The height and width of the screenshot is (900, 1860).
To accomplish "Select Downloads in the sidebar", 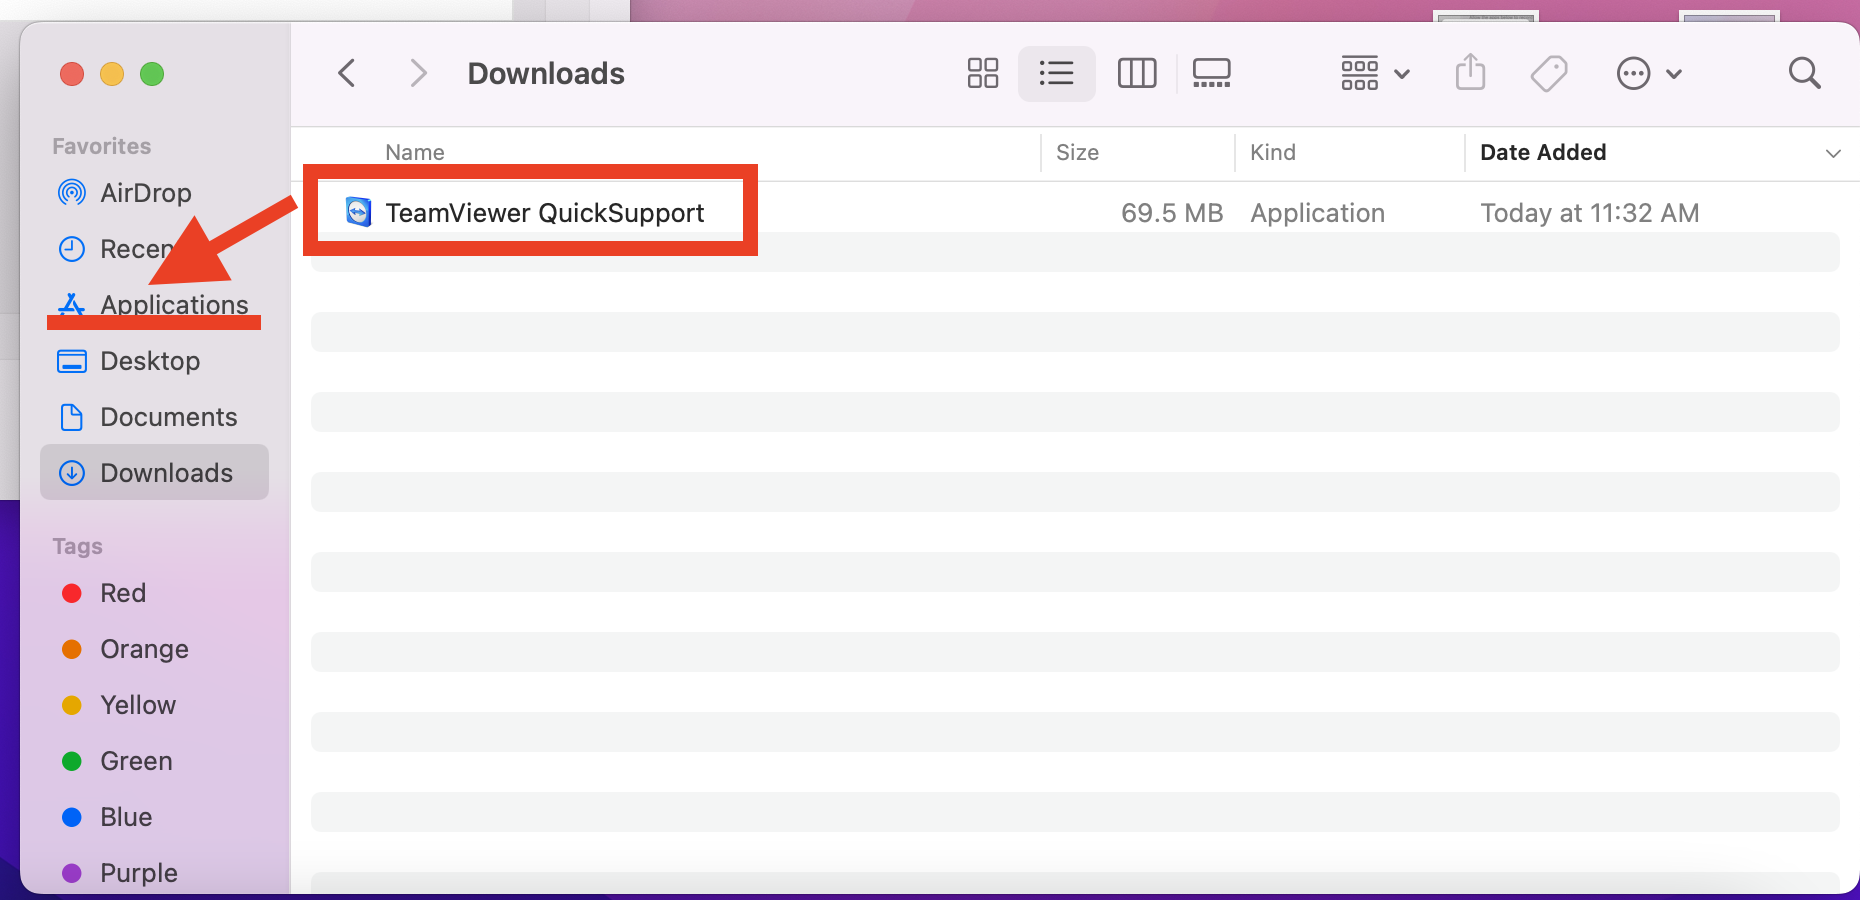I will coord(155,473).
